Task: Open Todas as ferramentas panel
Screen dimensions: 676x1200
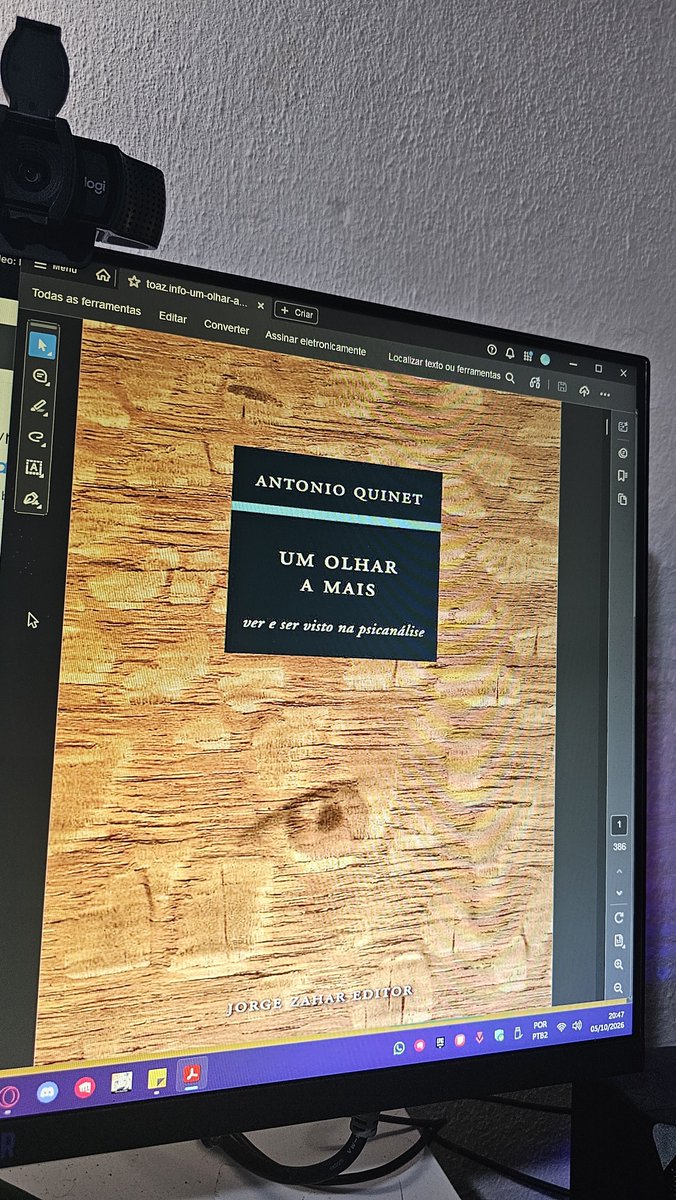Action: (x=86, y=301)
